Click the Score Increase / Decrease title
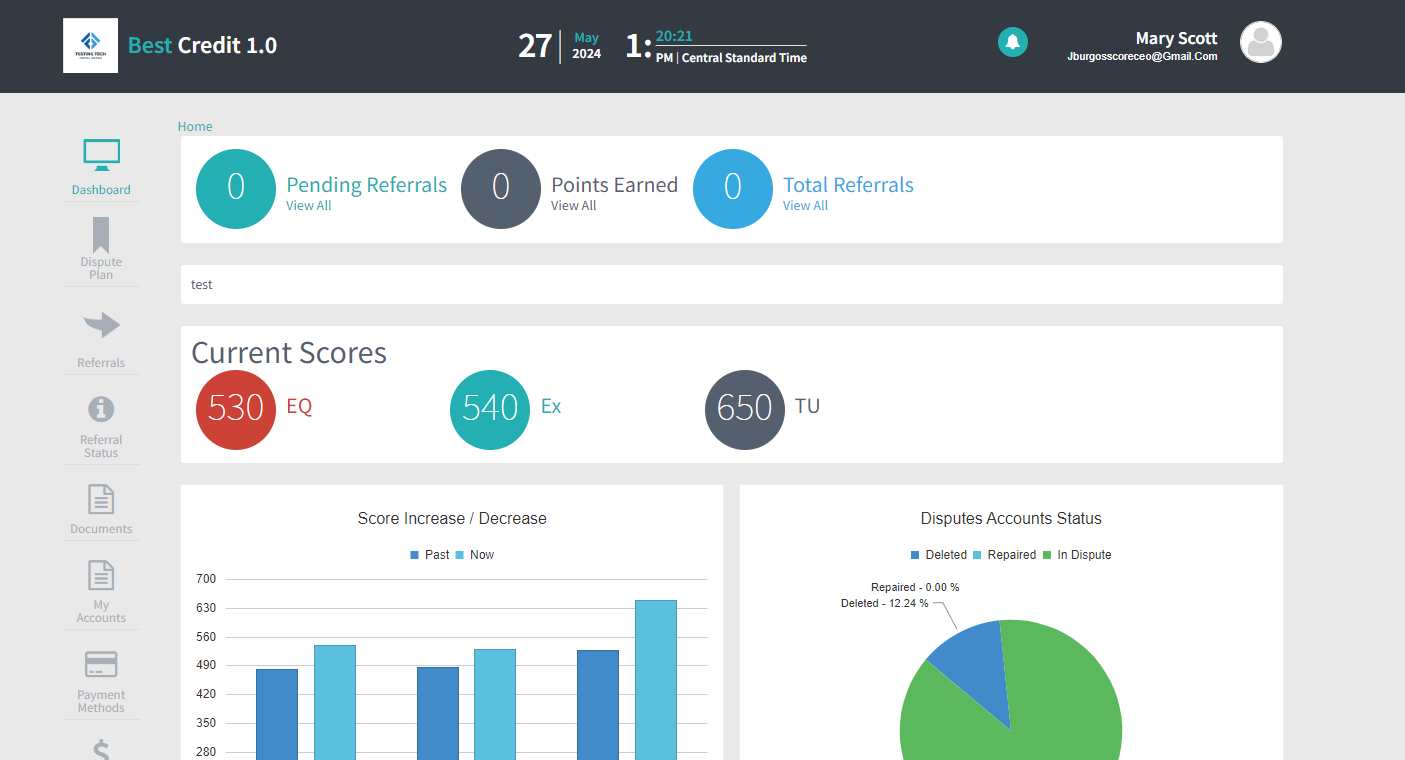 [x=452, y=518]
